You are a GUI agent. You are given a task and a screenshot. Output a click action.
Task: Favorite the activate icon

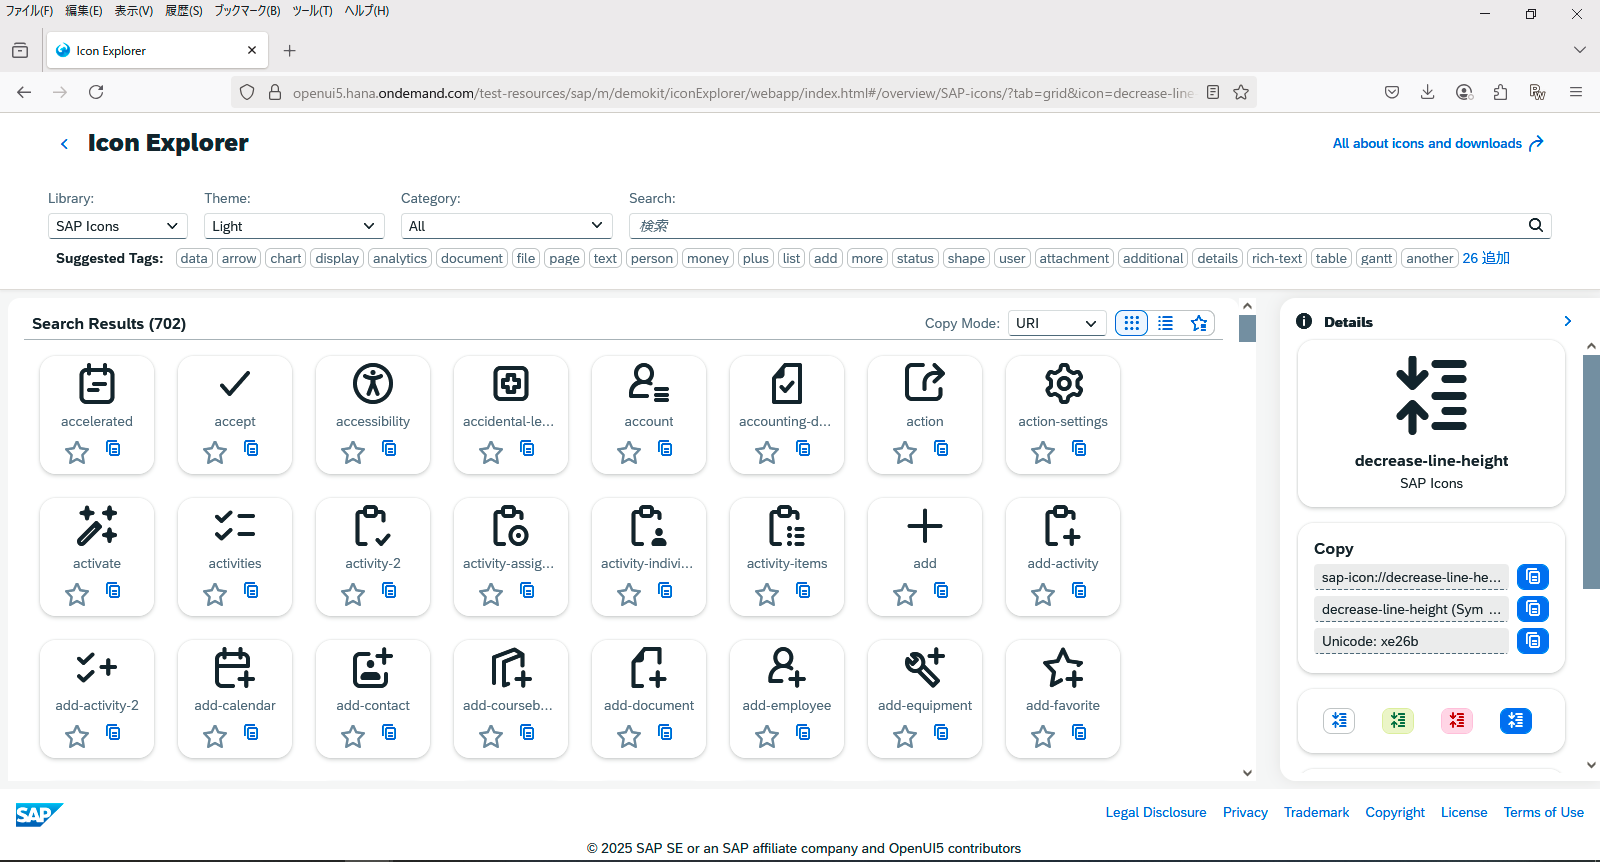(77, 595)
